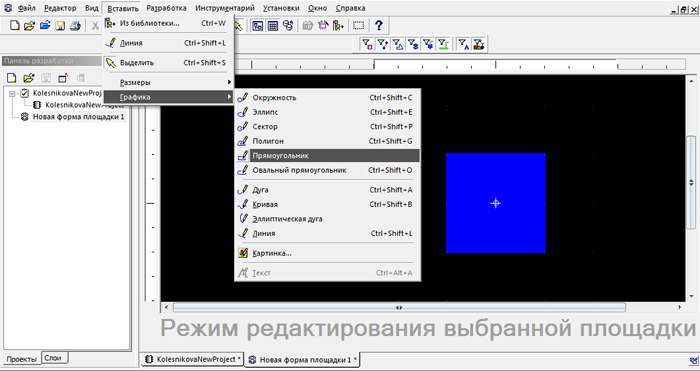Click the filter text icon with letter A
The width and height of the screenshot is (700, 371).
click(x=464, y=44)
